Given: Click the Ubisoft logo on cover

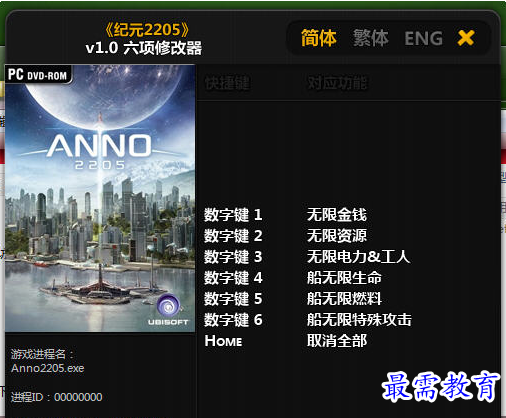Looking at the screenshot, I should [x=168, y=310].
